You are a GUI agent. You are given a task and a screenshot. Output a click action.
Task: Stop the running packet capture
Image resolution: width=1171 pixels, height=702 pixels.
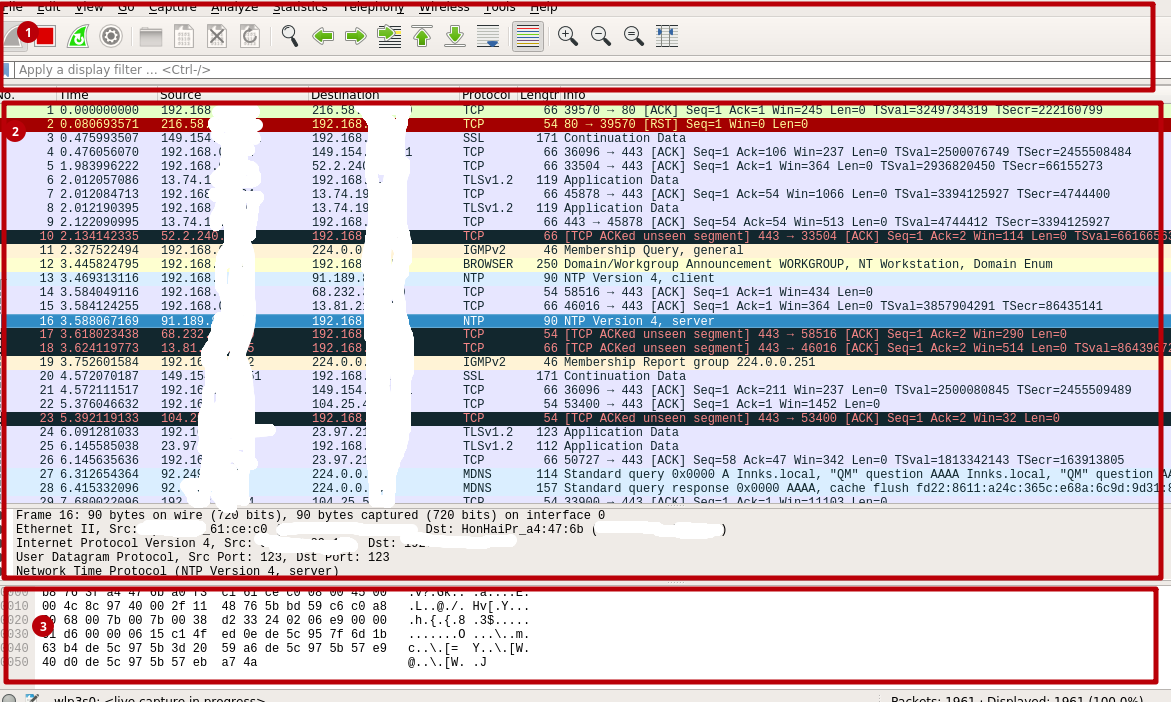(44, 36)
